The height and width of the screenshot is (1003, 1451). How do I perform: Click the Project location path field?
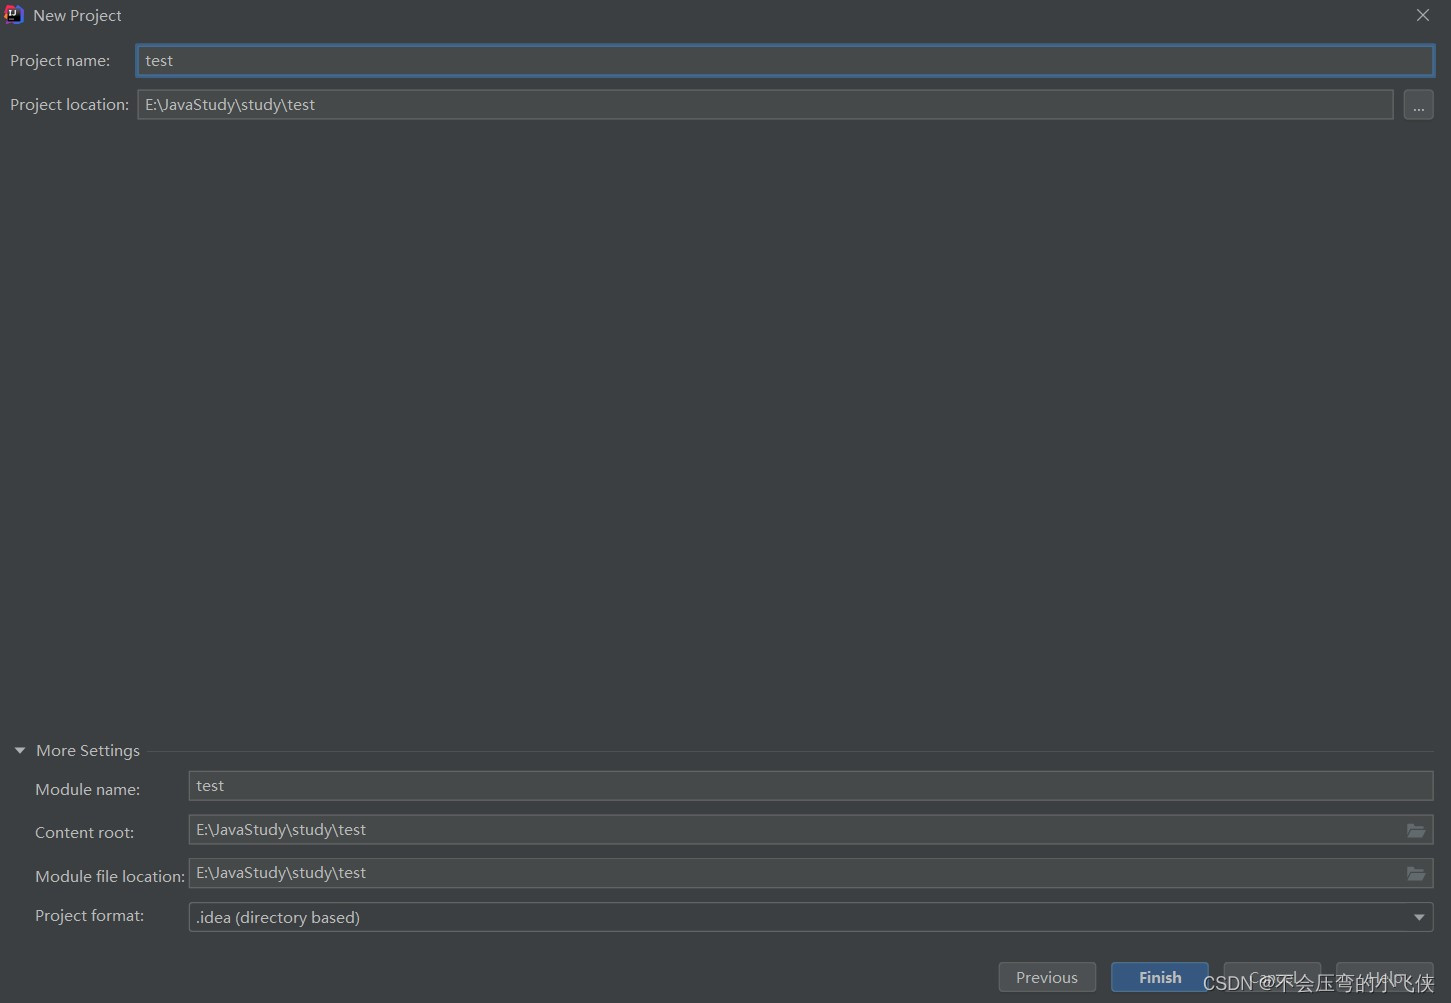tap(765, 105)
